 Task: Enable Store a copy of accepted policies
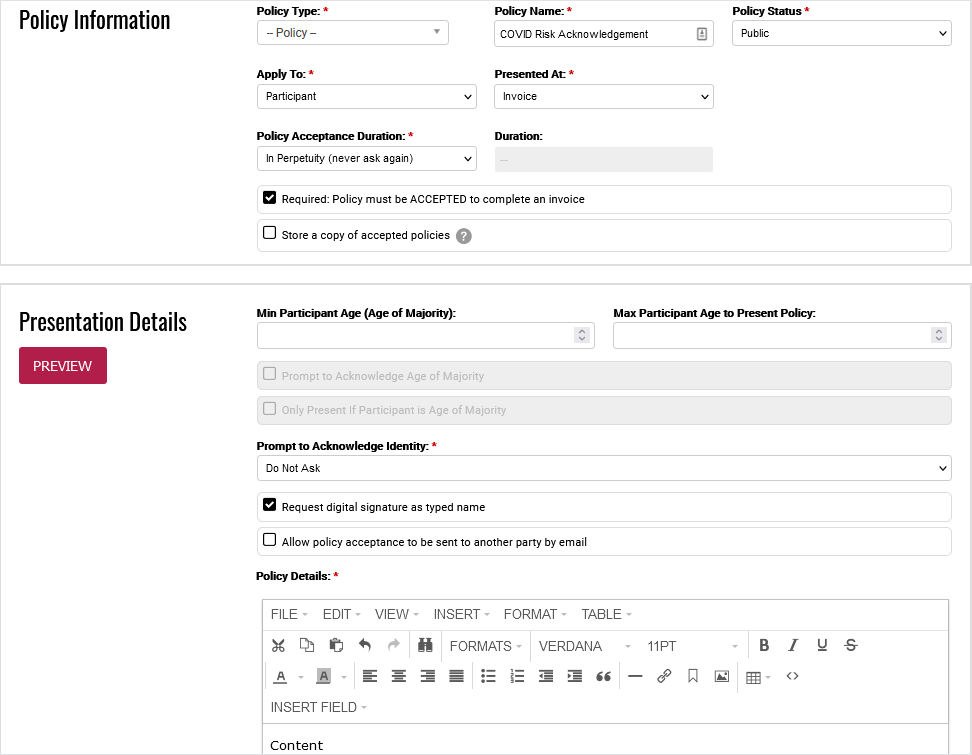[x=270, y=234]
